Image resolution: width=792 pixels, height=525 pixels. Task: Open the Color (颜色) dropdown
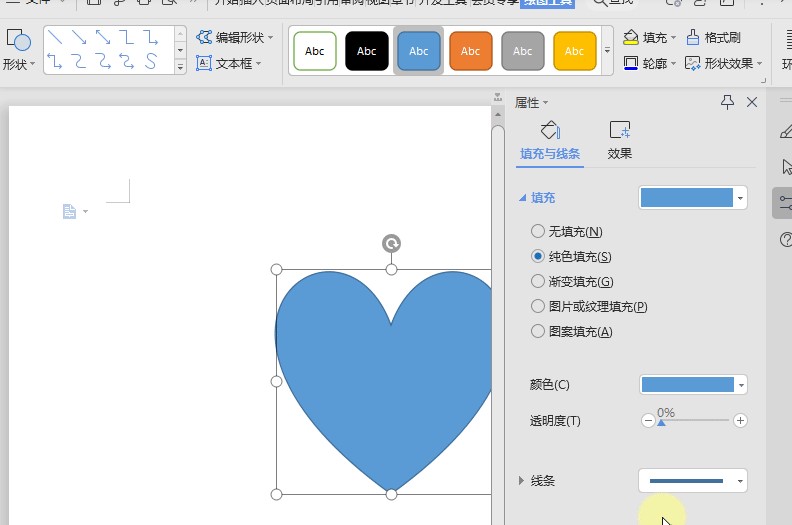(x=741, y=385)
